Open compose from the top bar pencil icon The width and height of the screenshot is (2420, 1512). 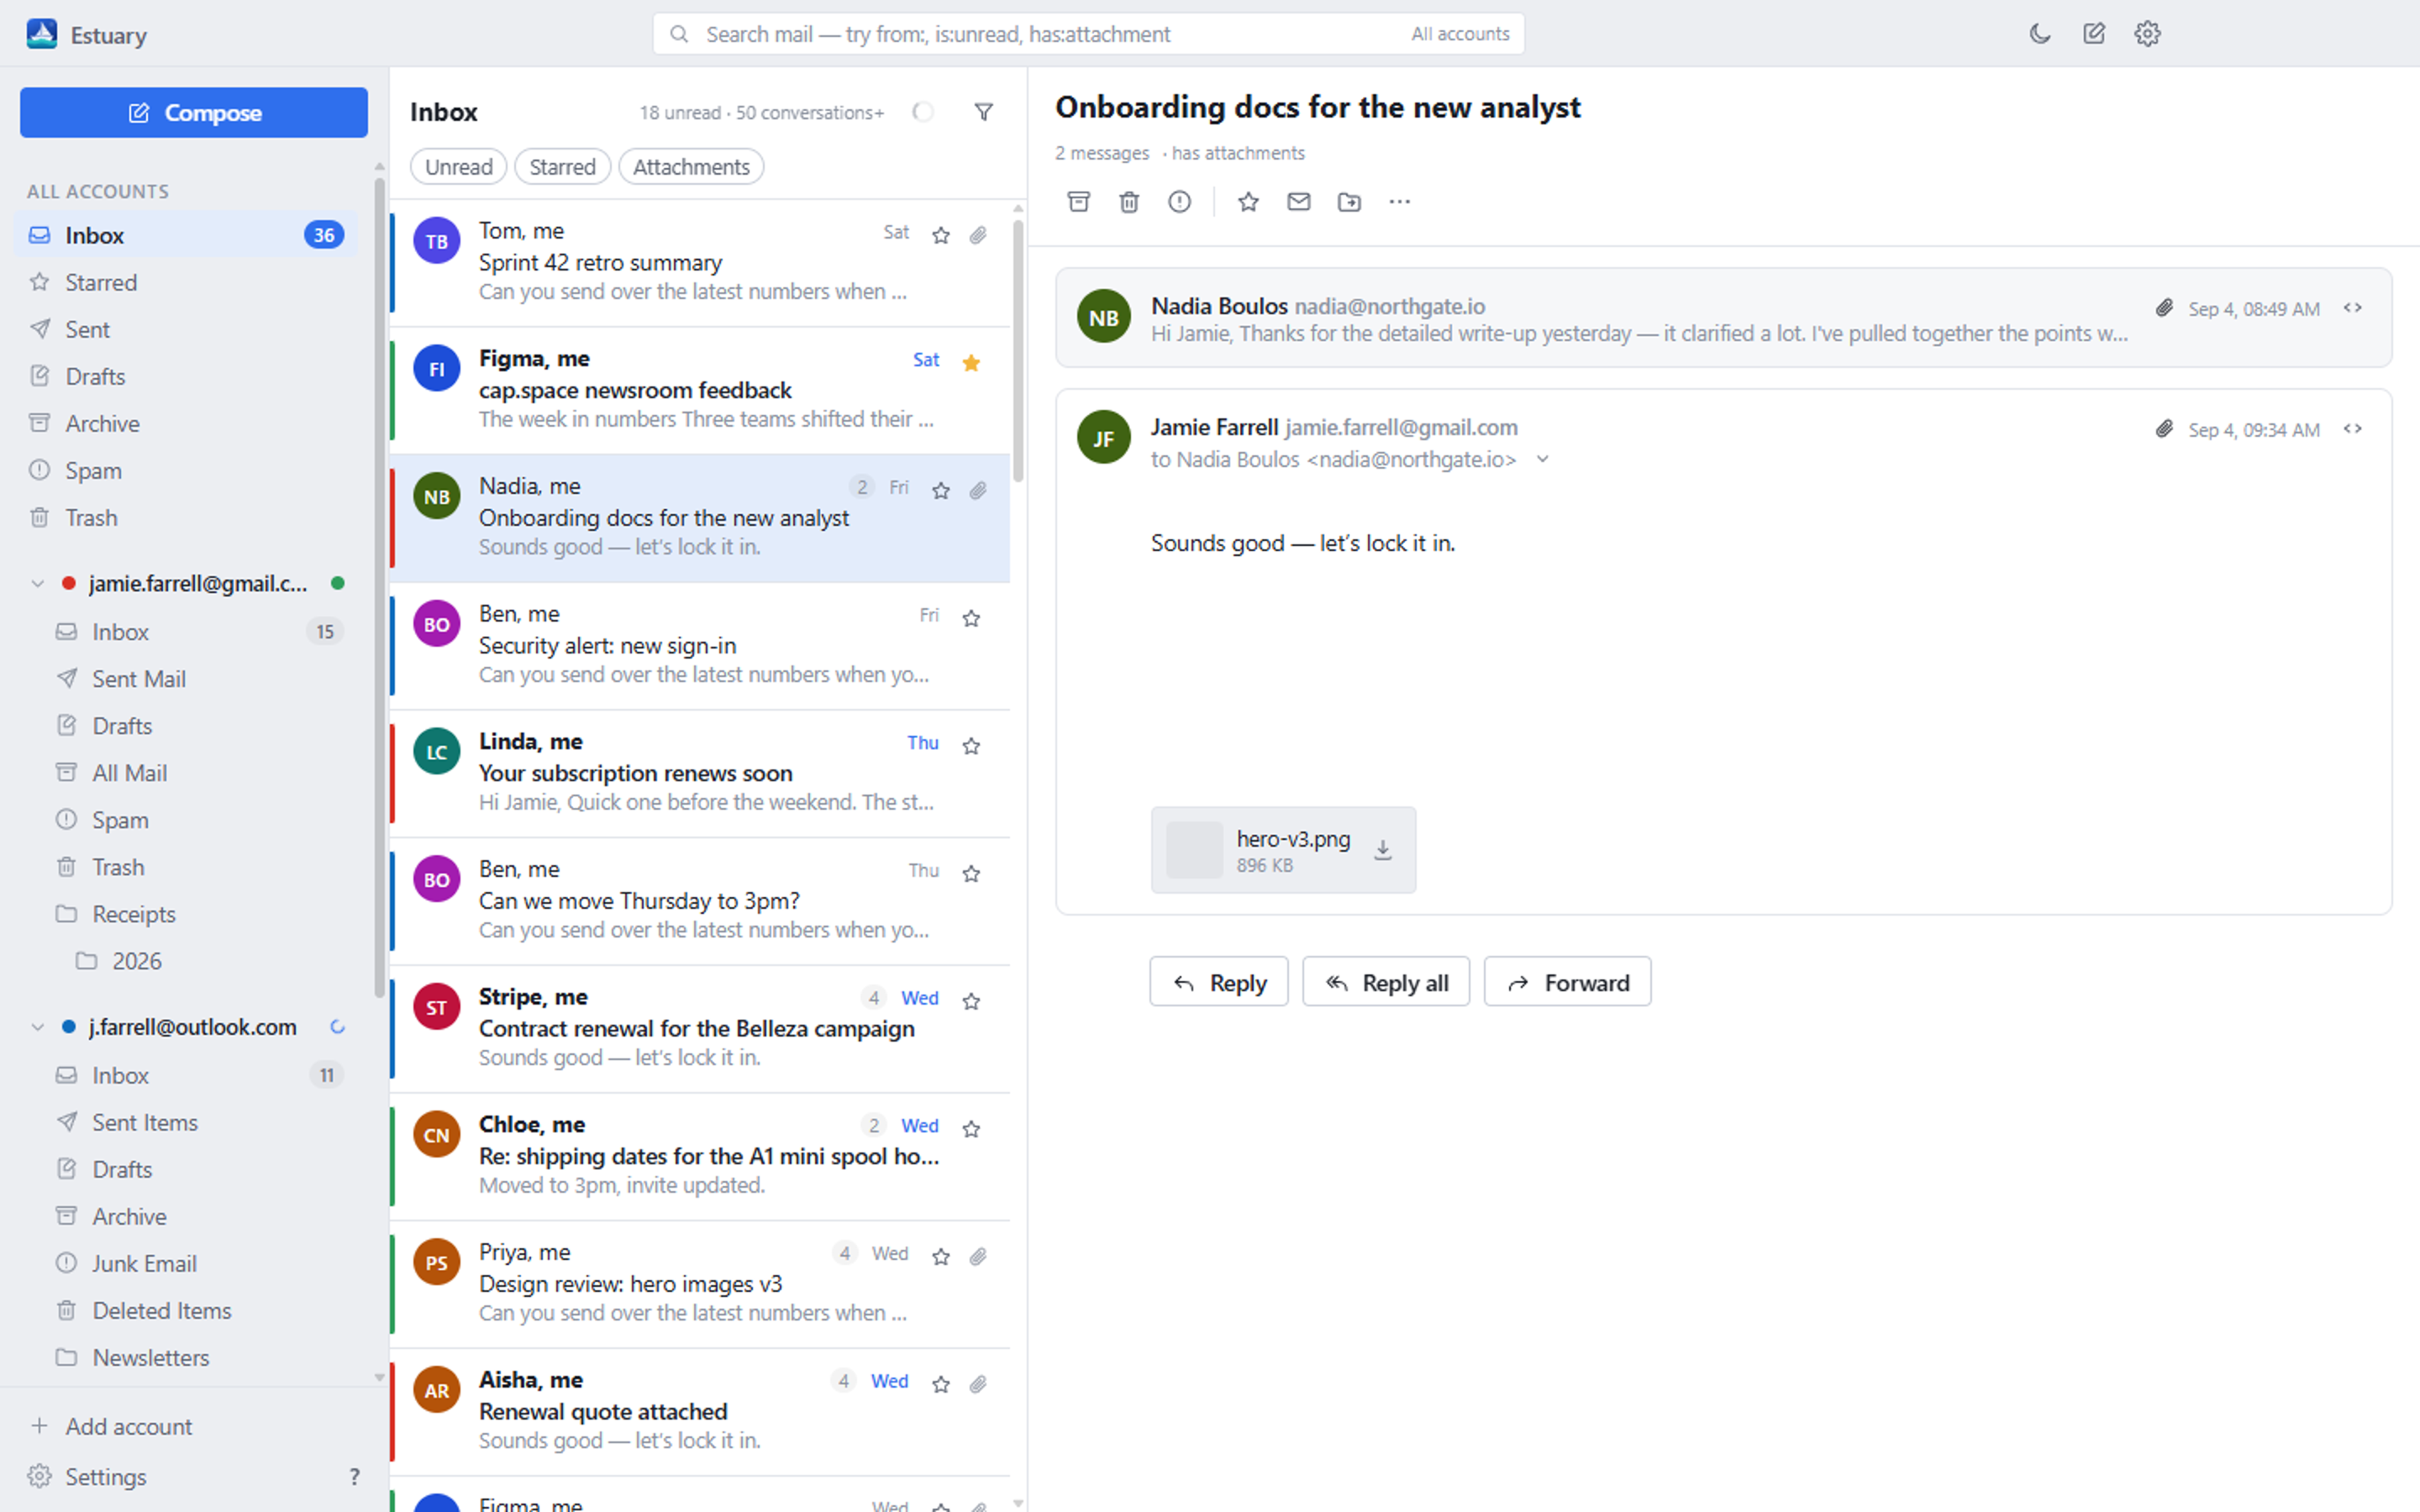pos(2093,34)
